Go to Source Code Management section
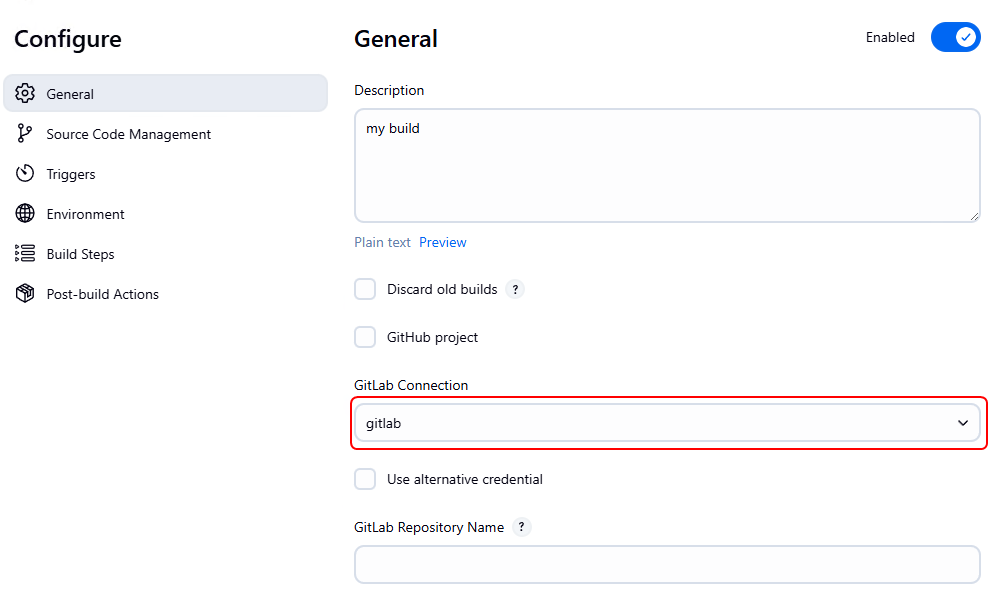The image size is (998, 600). click(128, 134)
